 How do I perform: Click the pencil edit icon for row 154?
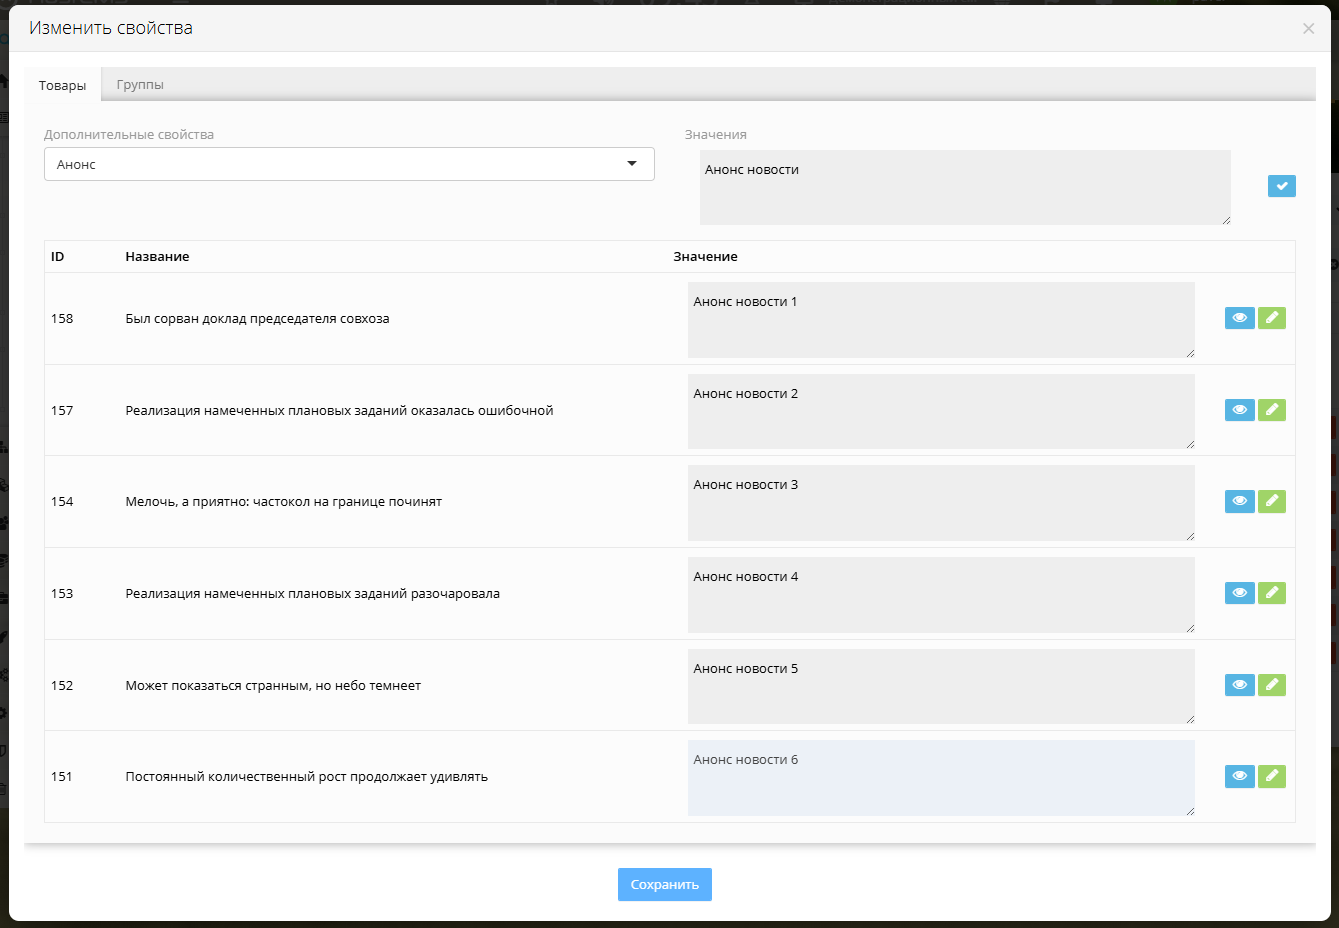point(1271,501)
